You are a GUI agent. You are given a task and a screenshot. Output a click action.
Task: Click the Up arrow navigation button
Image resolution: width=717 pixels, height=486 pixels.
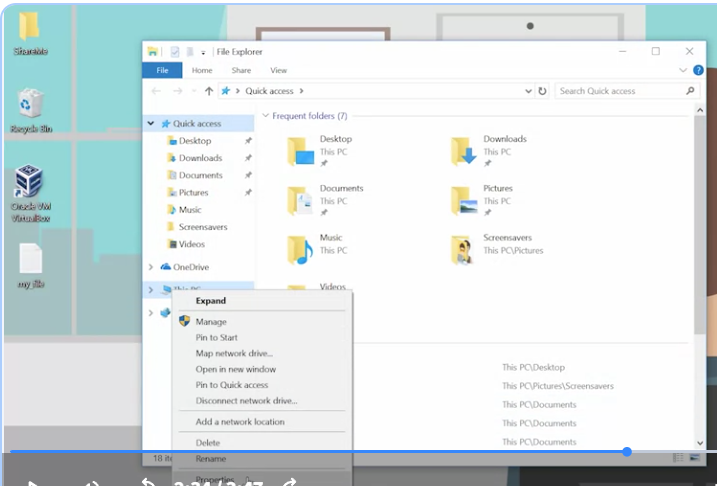point(209,91)
